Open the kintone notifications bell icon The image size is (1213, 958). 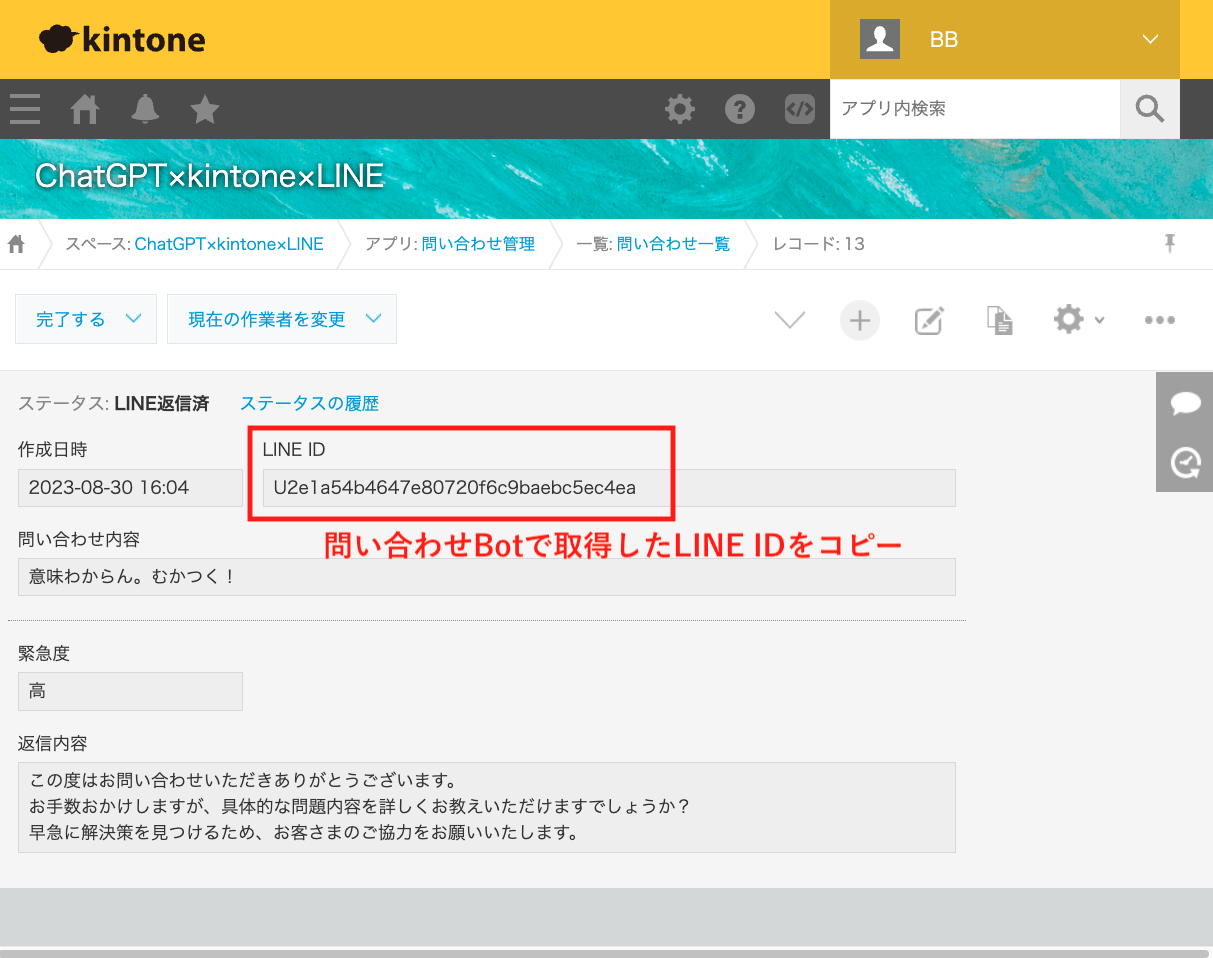click(145, 110)
